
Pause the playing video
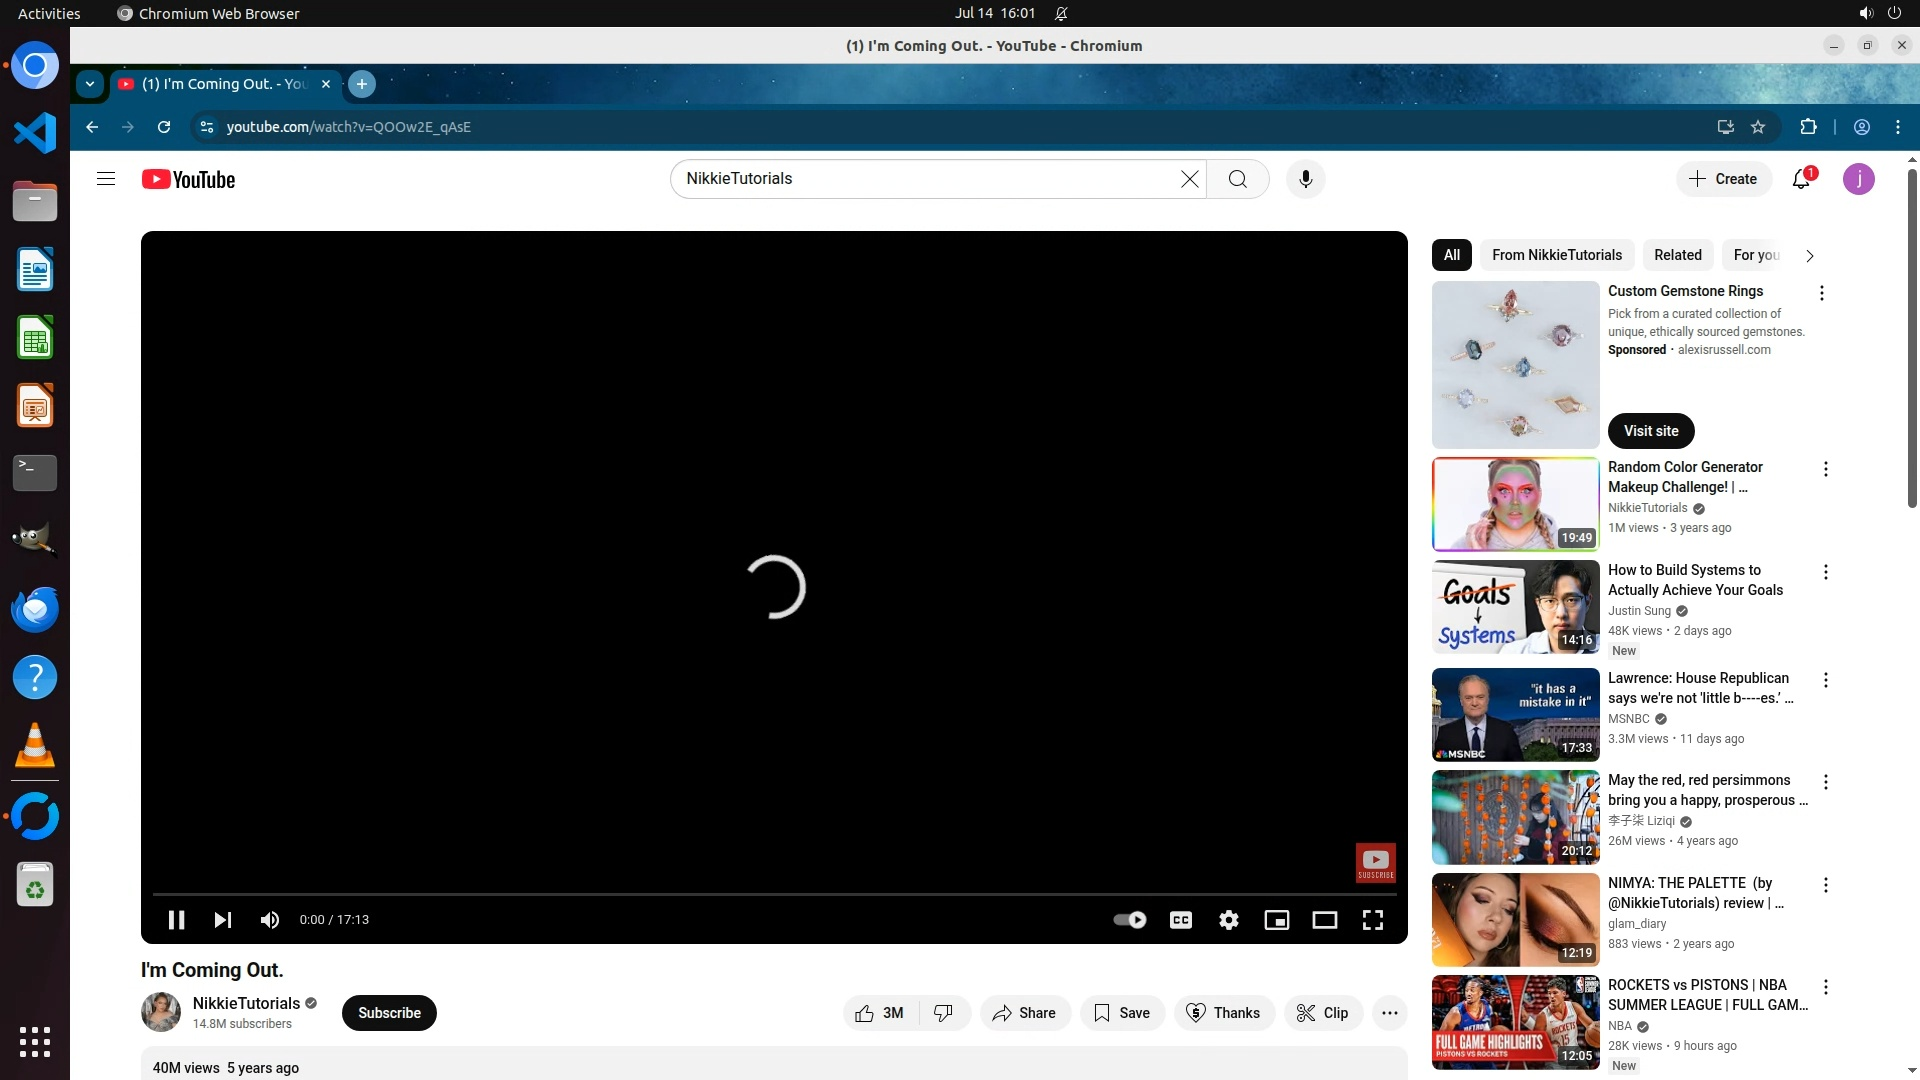(176, 920)
